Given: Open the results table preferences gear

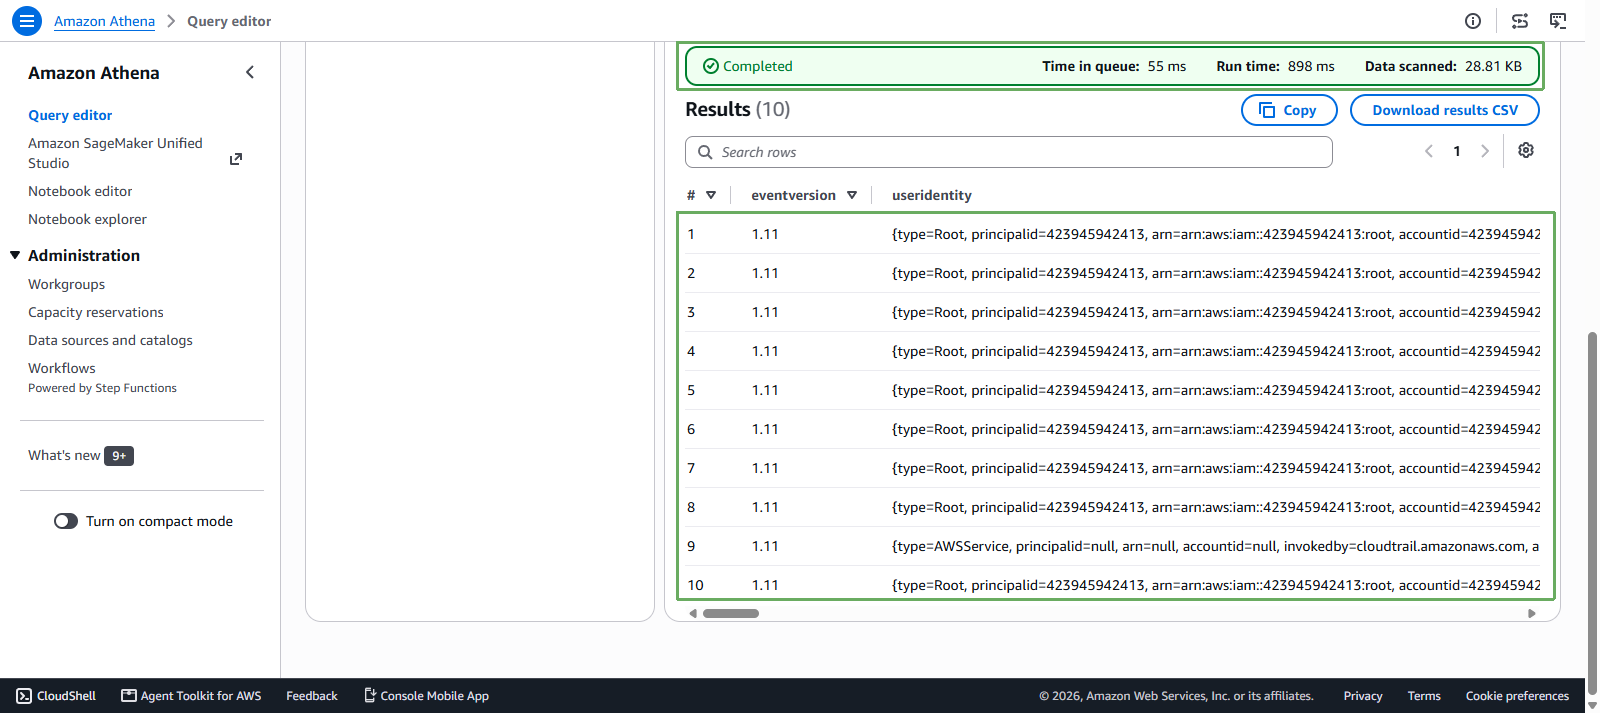Looking at the screenshot, I should click(x=1526, y=150).
